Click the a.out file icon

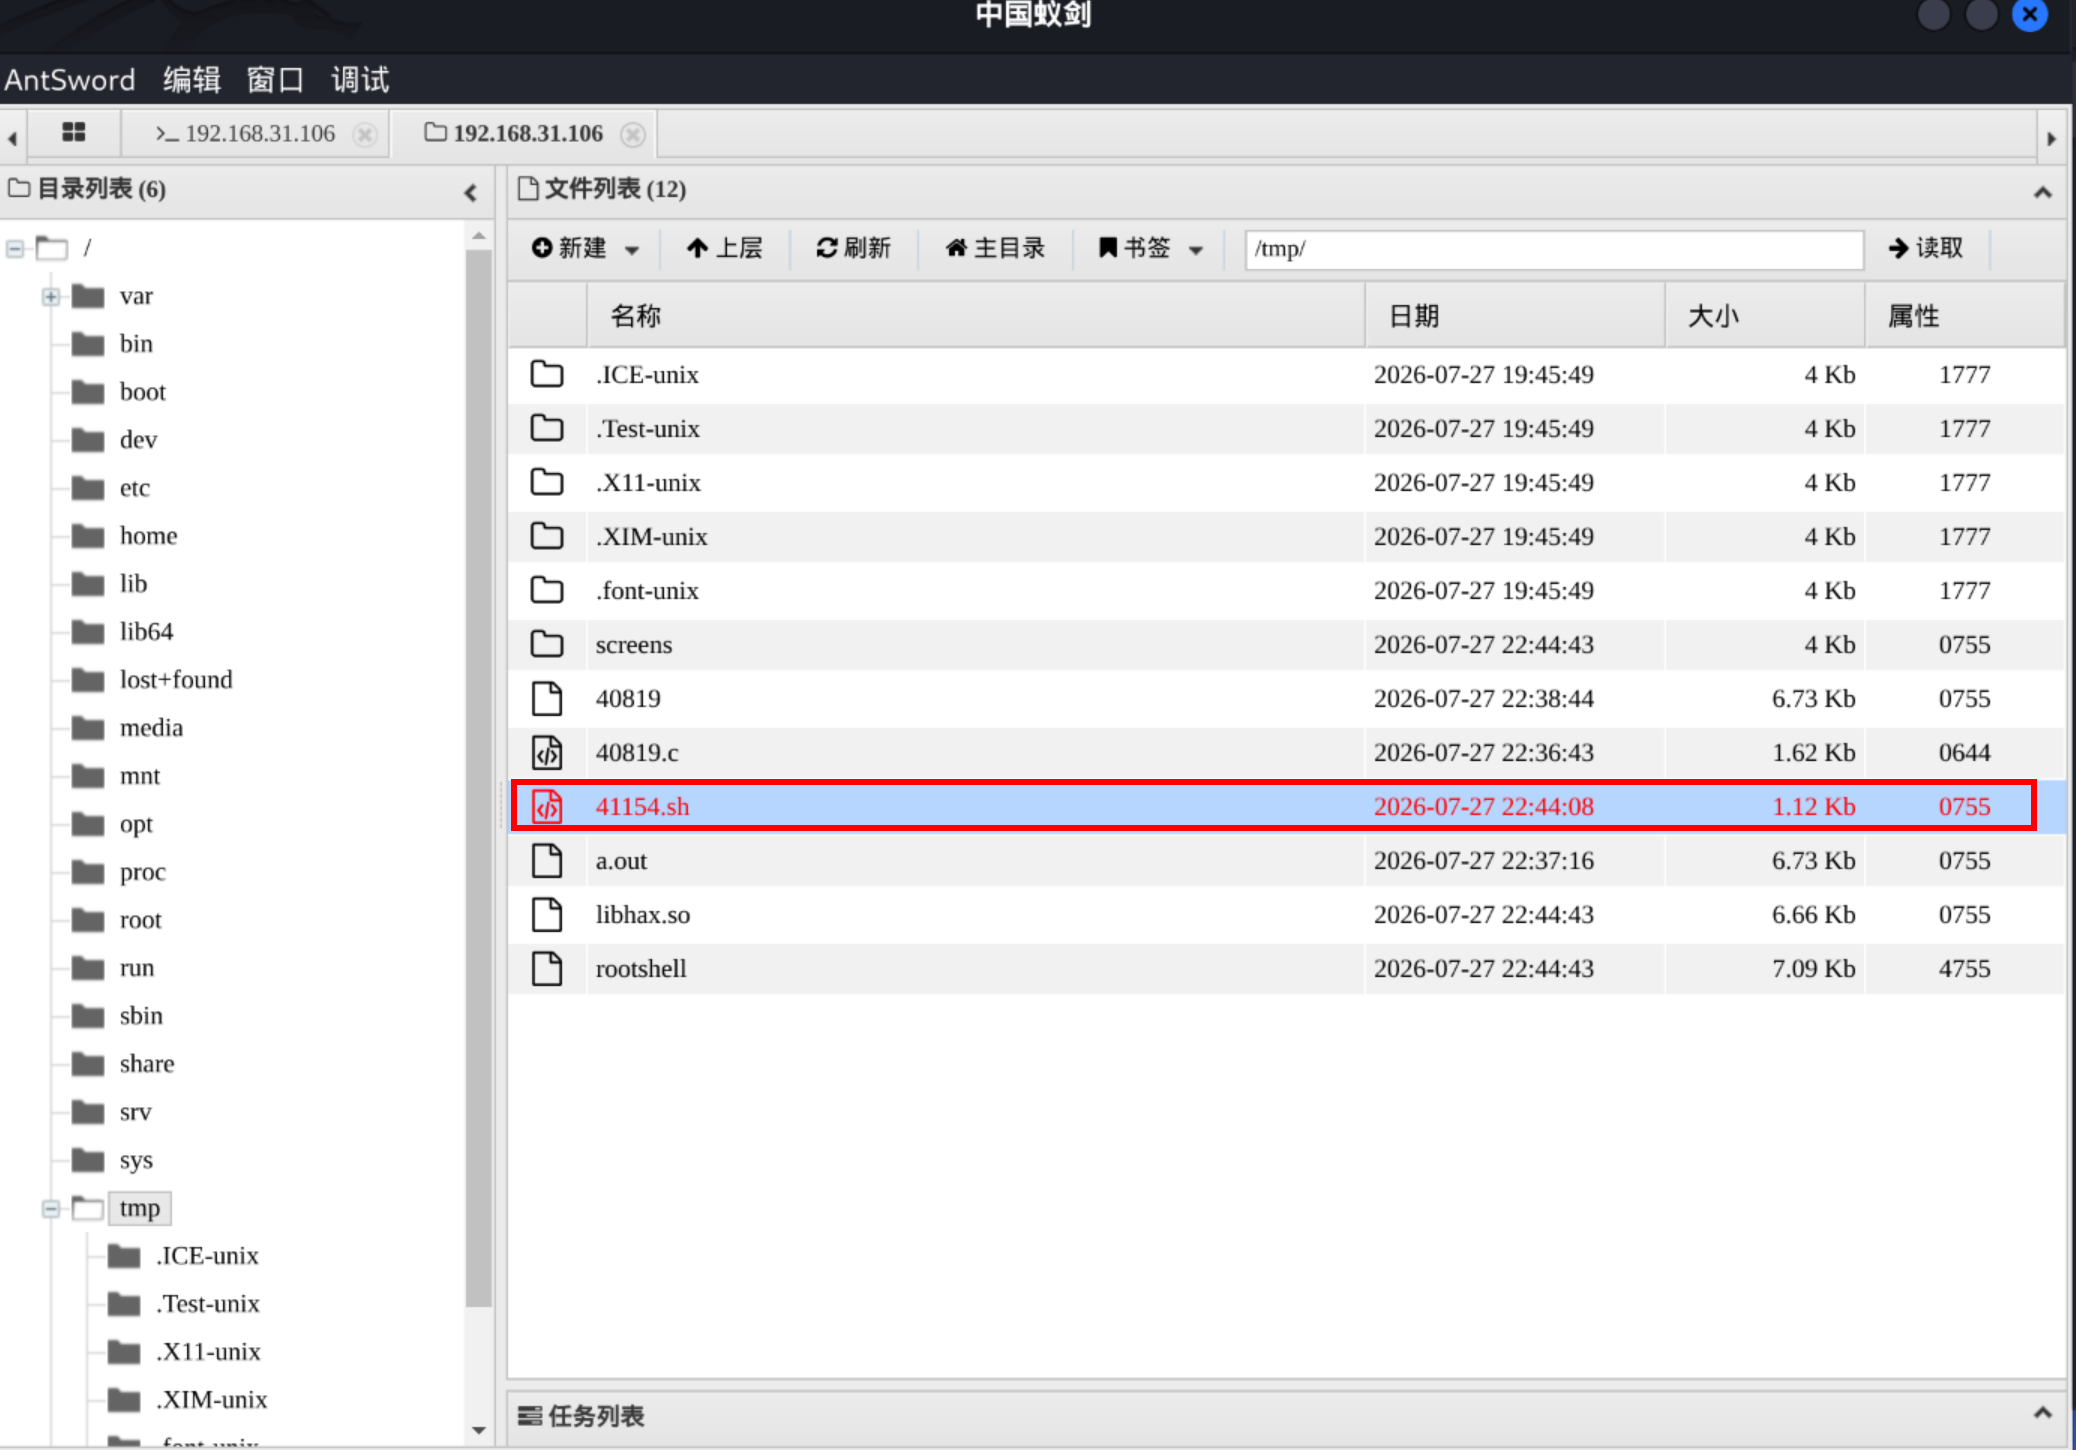point(547,860)
